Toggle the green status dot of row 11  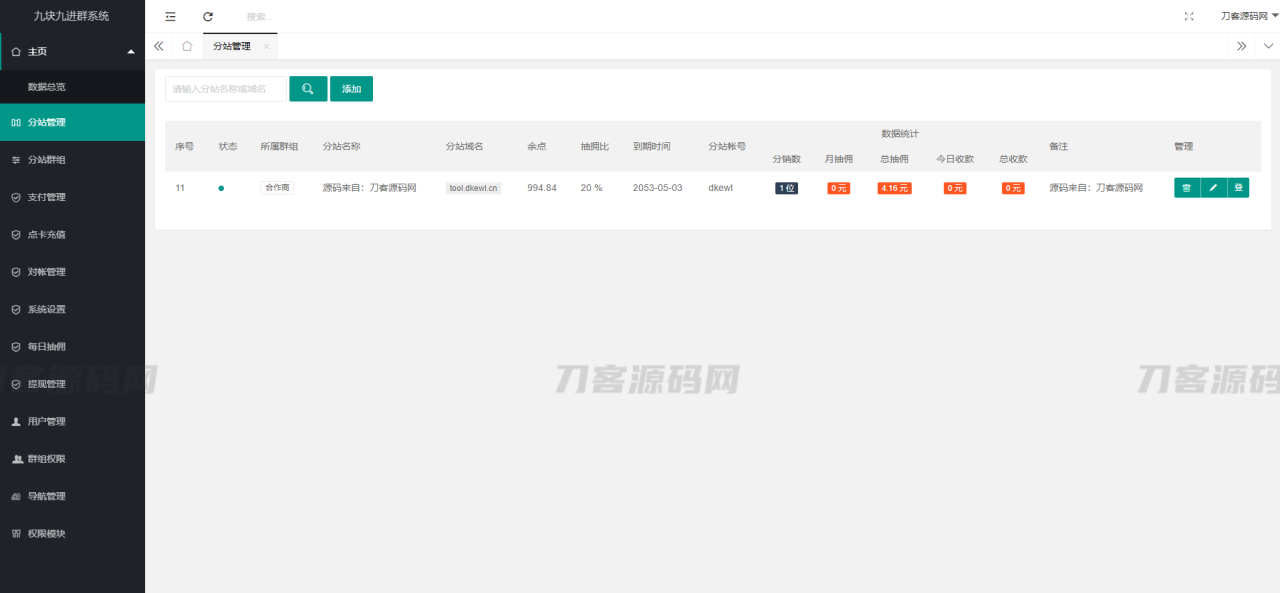click(x=221, y=188)
